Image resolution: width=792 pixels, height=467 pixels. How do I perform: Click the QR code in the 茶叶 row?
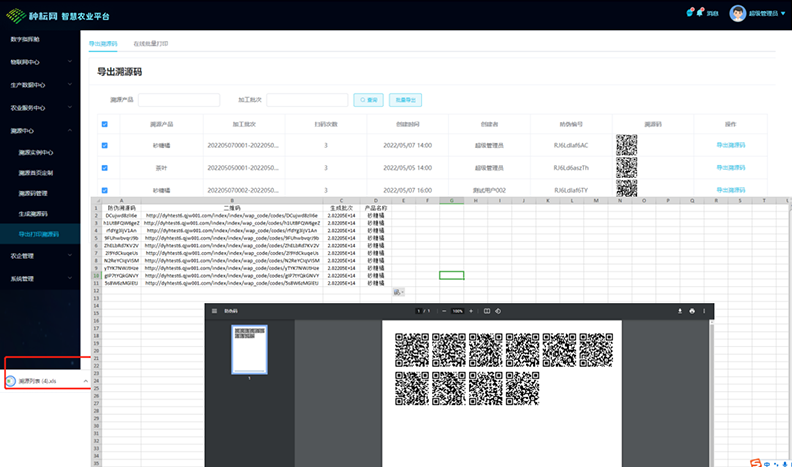[626, 168]
